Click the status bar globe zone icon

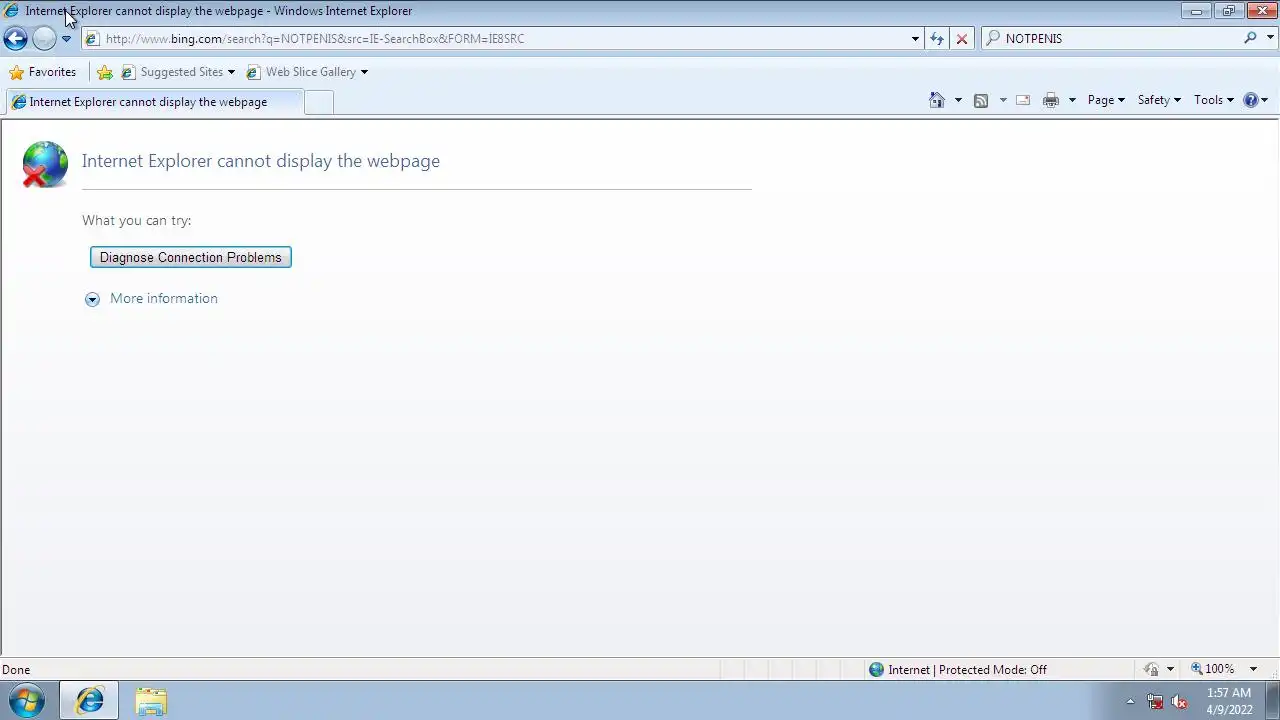[x=877, y=670]
